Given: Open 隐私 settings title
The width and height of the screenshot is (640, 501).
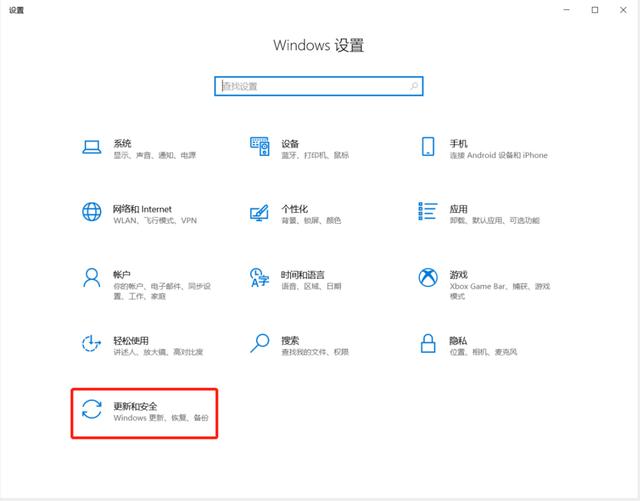Looking at the screenshot, I should pos(458,341).
